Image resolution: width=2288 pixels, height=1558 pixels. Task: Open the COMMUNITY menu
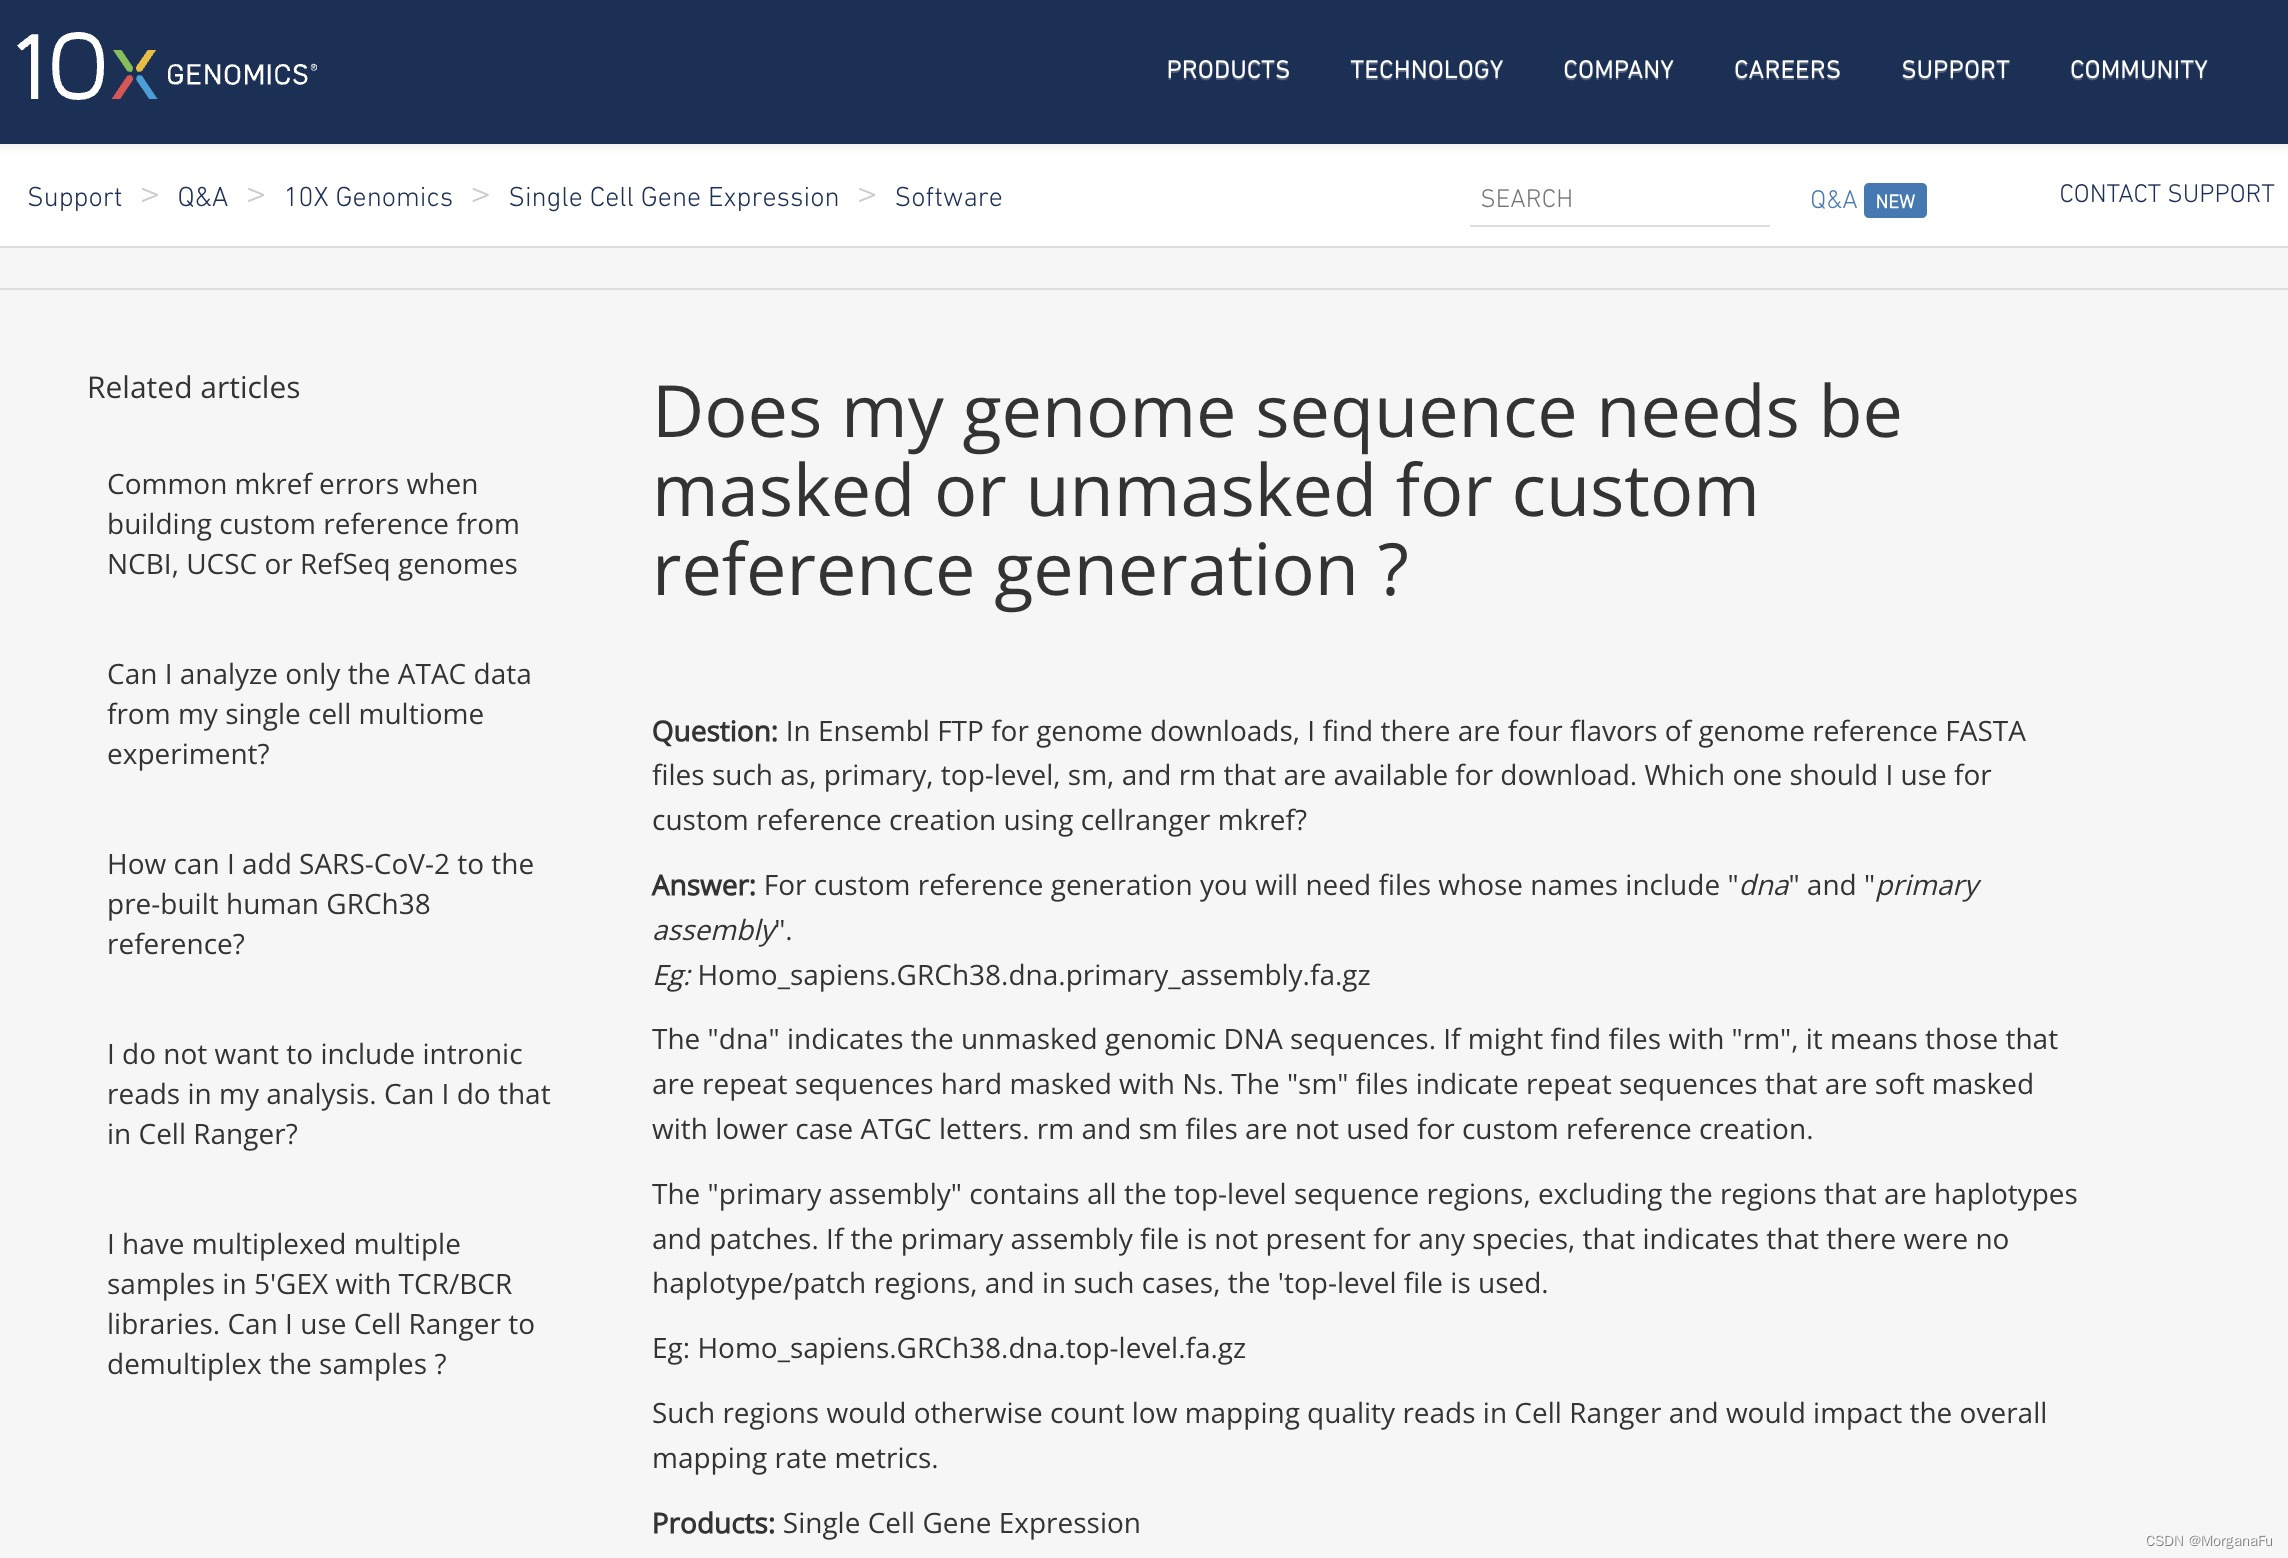tap(2138, 70)
